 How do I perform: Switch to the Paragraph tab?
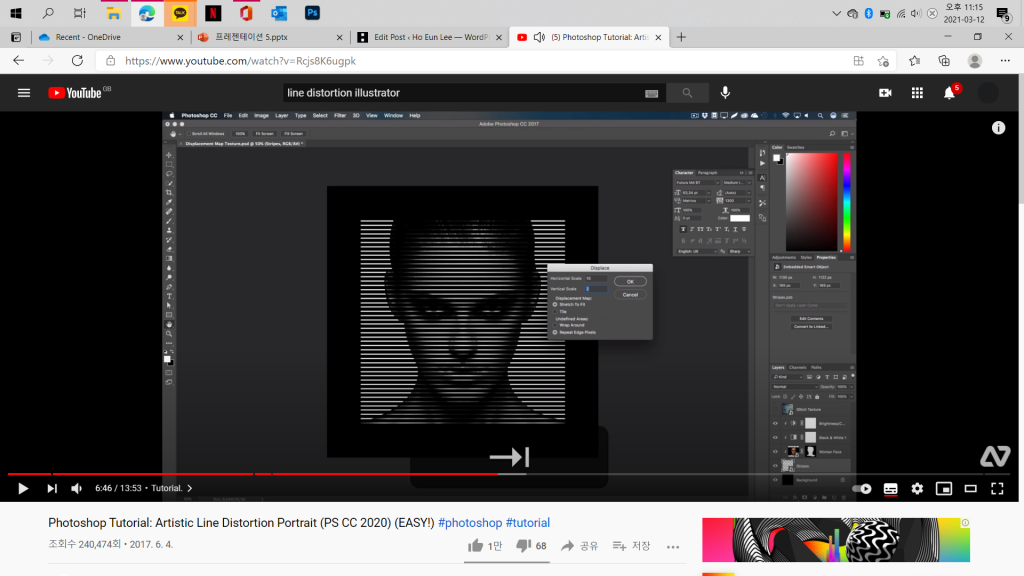(x=707, y=173)
